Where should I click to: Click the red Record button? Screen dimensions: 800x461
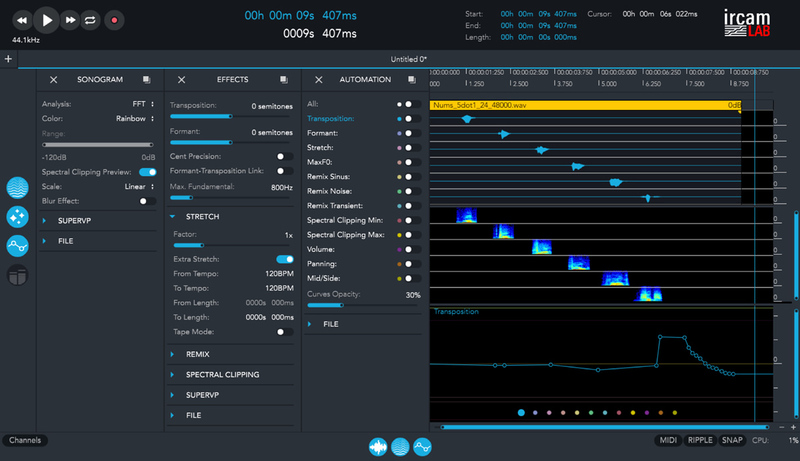(114, 19)
